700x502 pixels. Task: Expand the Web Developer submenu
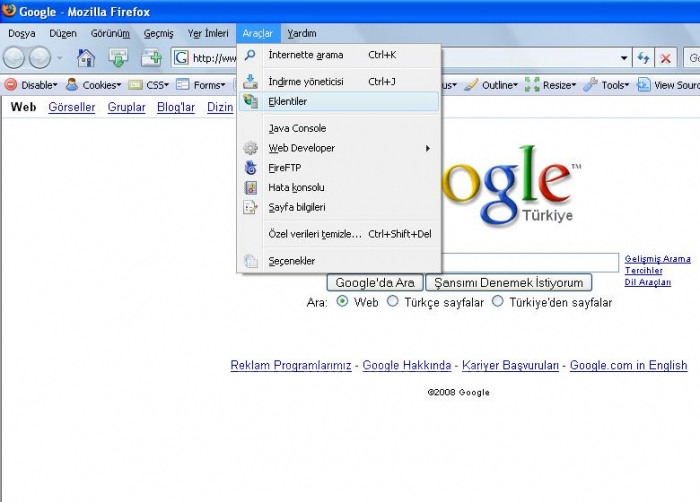tap(301, 148)
